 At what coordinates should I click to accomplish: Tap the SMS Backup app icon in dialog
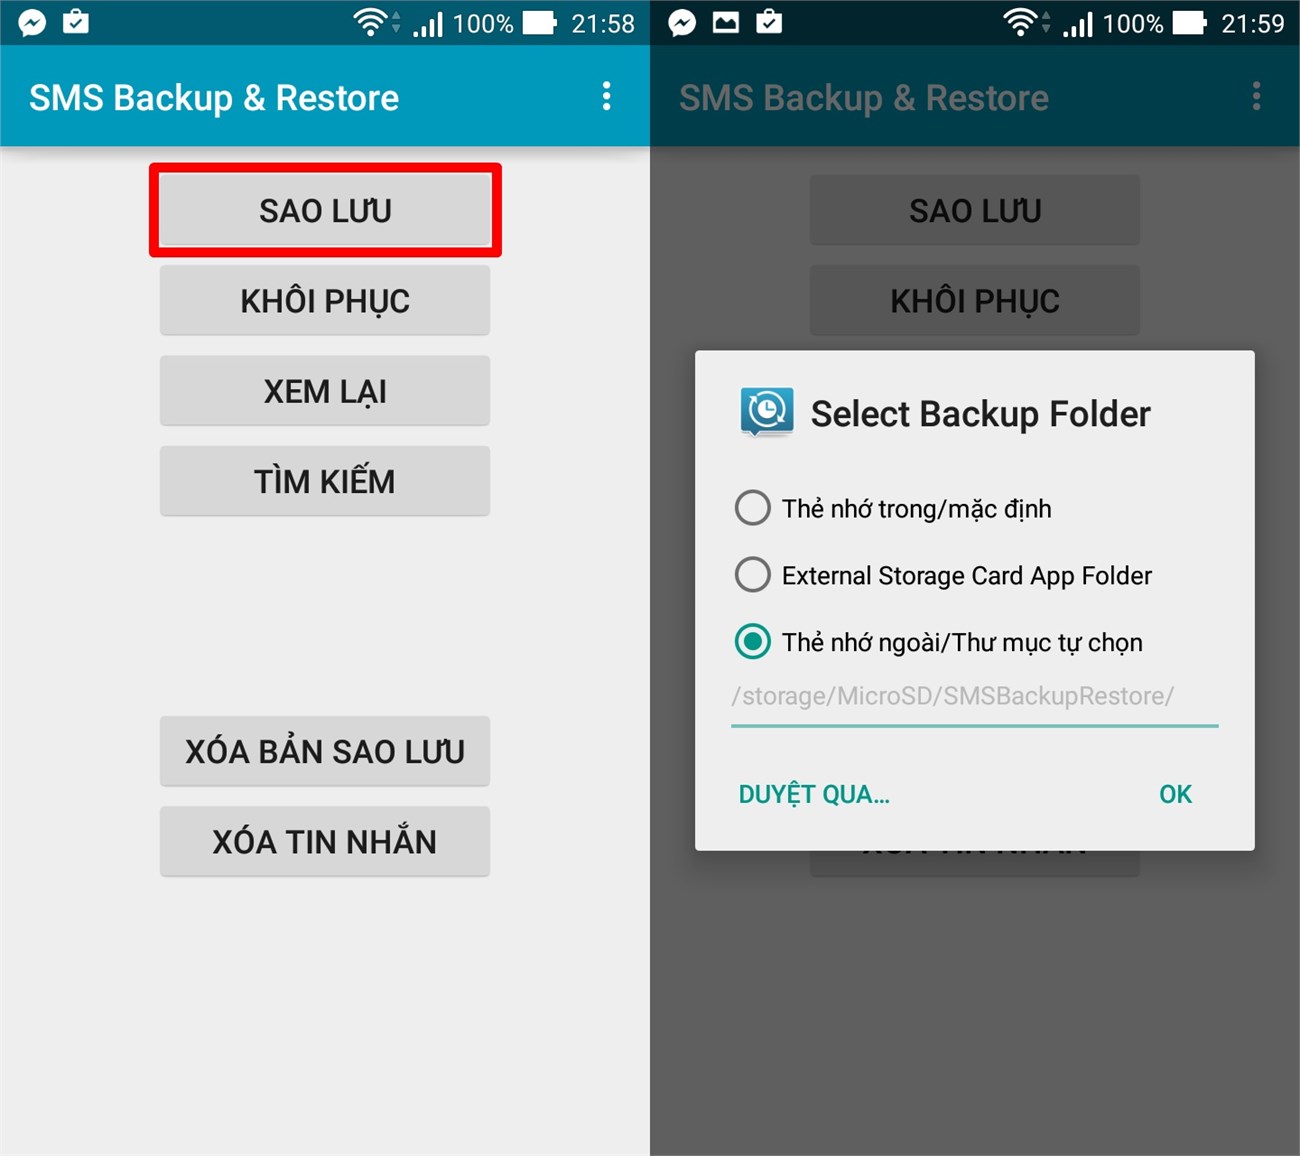coord(767,412)
